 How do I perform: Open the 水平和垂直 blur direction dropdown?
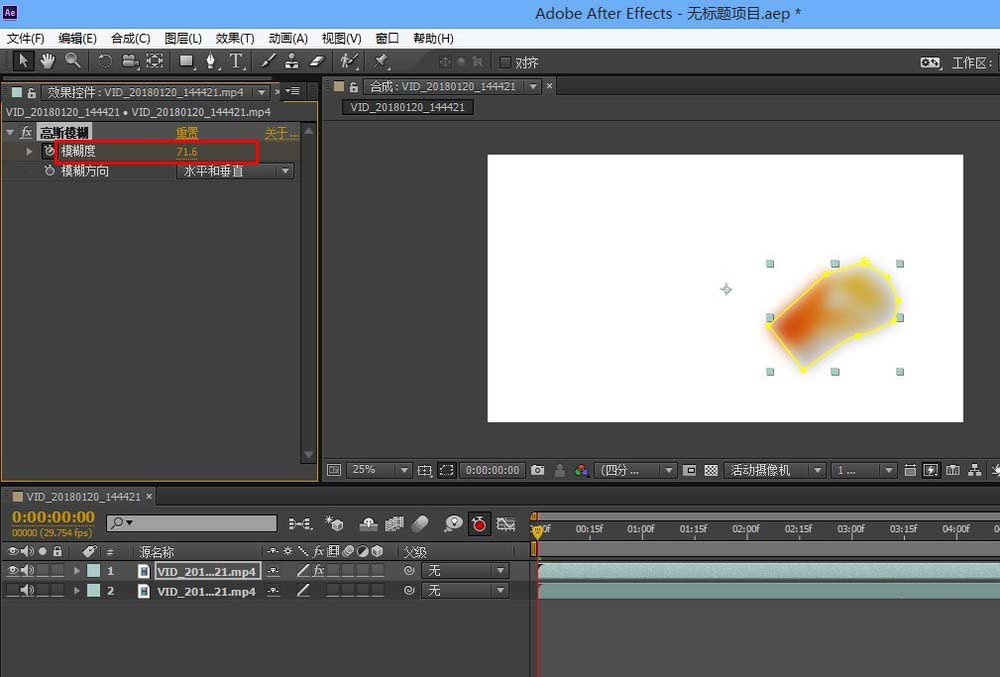click(x=236, y=171)
